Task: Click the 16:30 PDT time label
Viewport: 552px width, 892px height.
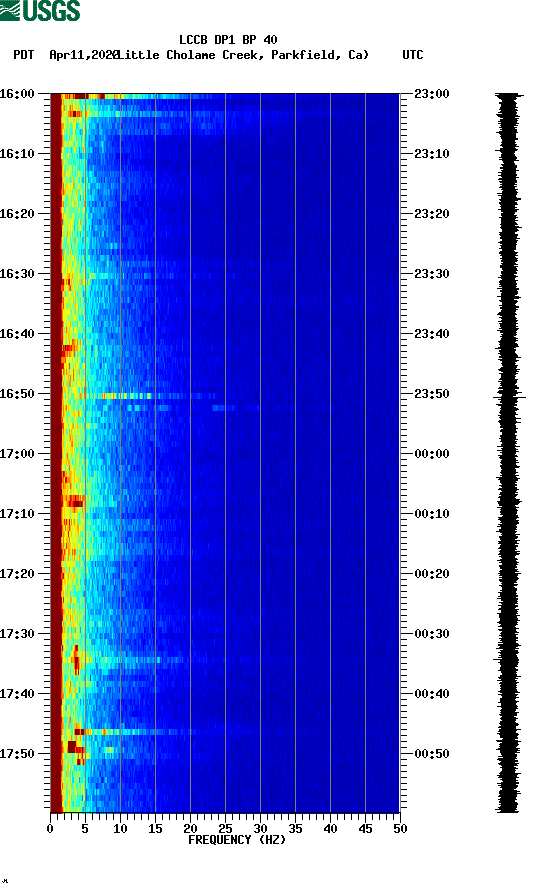Action: (x=17, y=274)
